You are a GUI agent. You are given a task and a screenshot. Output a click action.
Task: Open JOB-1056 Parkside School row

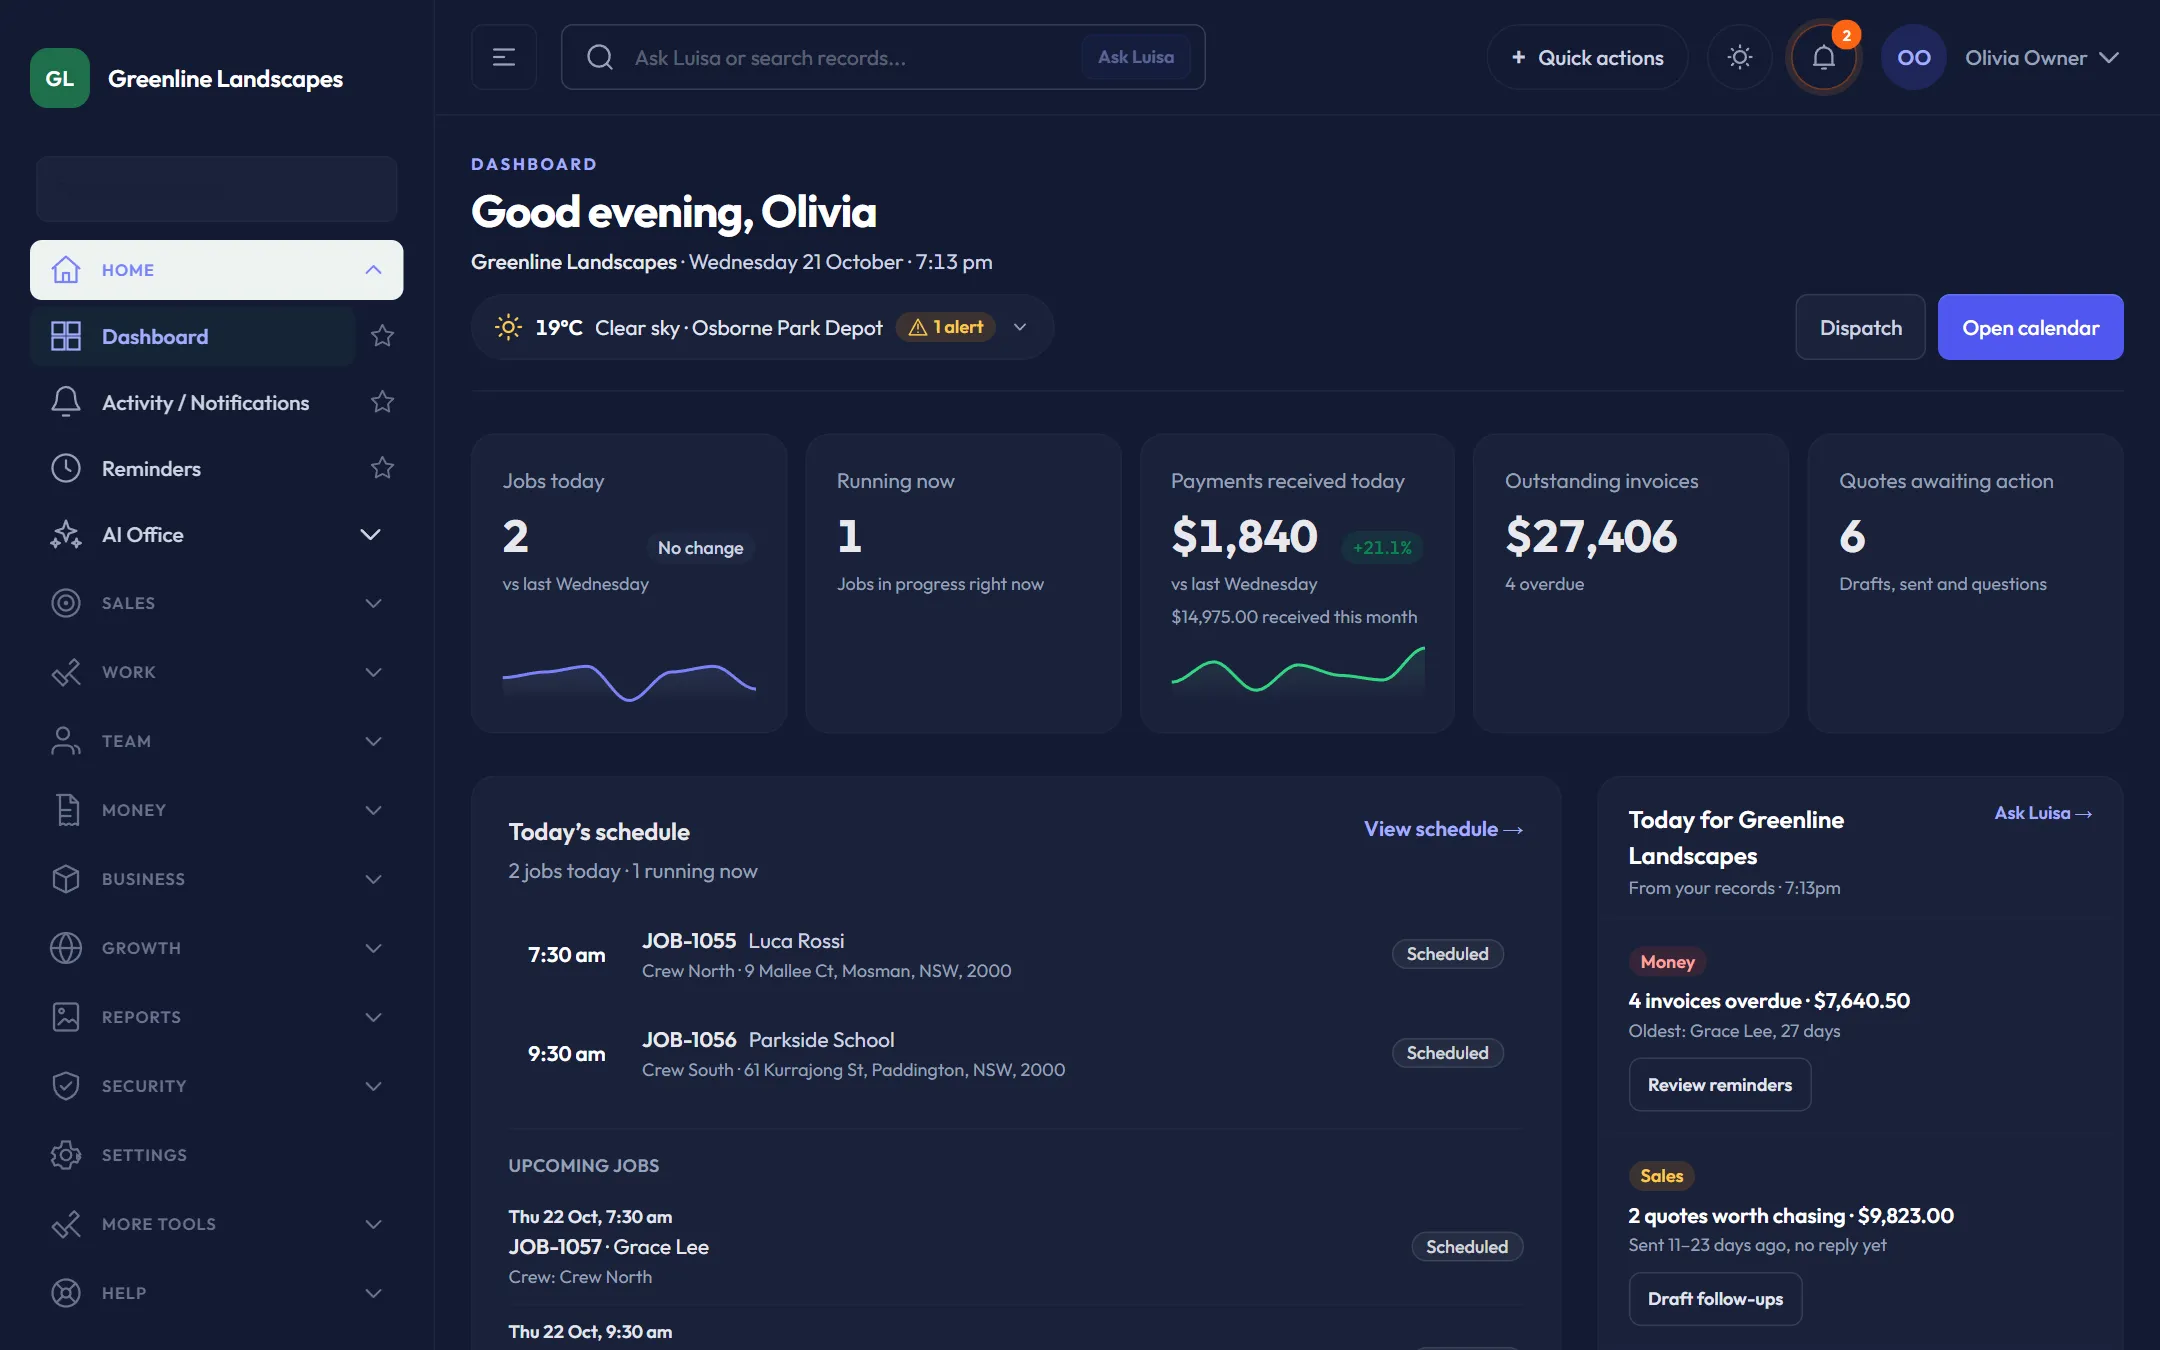[x=1016, y=1054]
